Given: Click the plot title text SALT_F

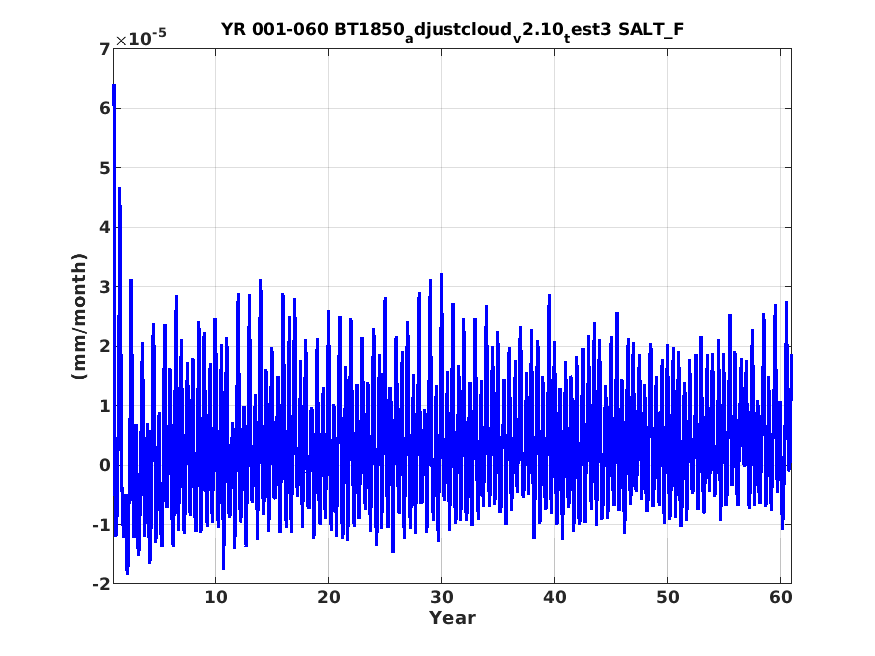Looking at the screenshot, I should pos(651,28).
